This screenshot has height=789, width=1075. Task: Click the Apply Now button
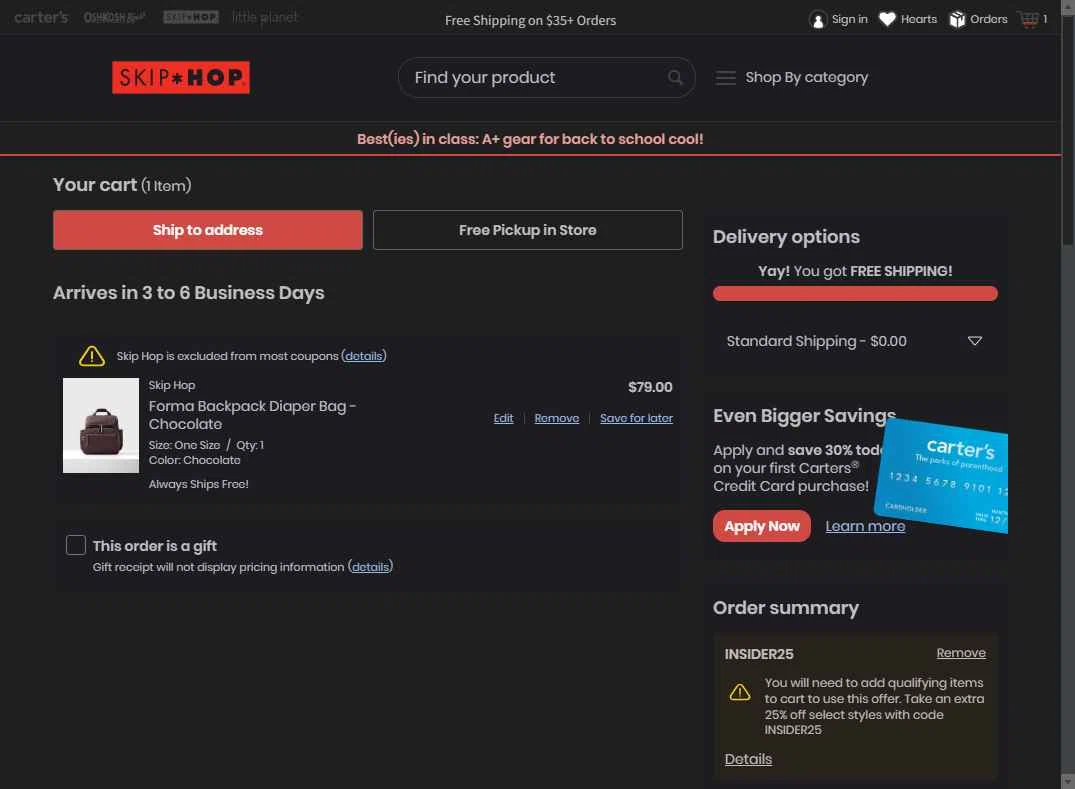click(x=762, y=526)
